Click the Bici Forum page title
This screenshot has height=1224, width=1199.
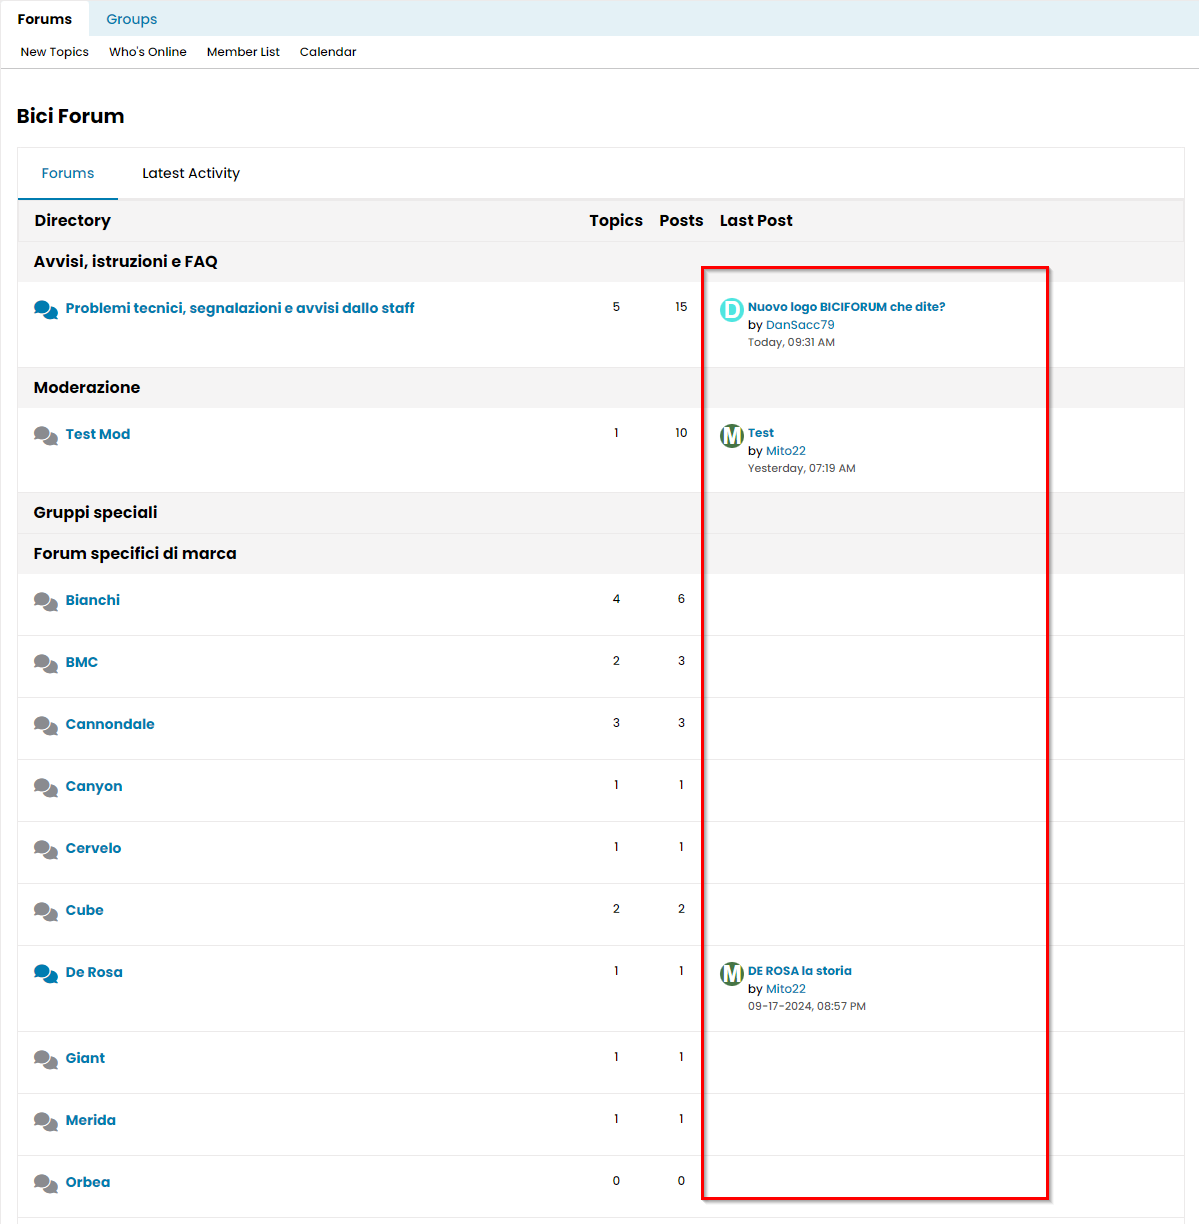click(x=71, y=116)
